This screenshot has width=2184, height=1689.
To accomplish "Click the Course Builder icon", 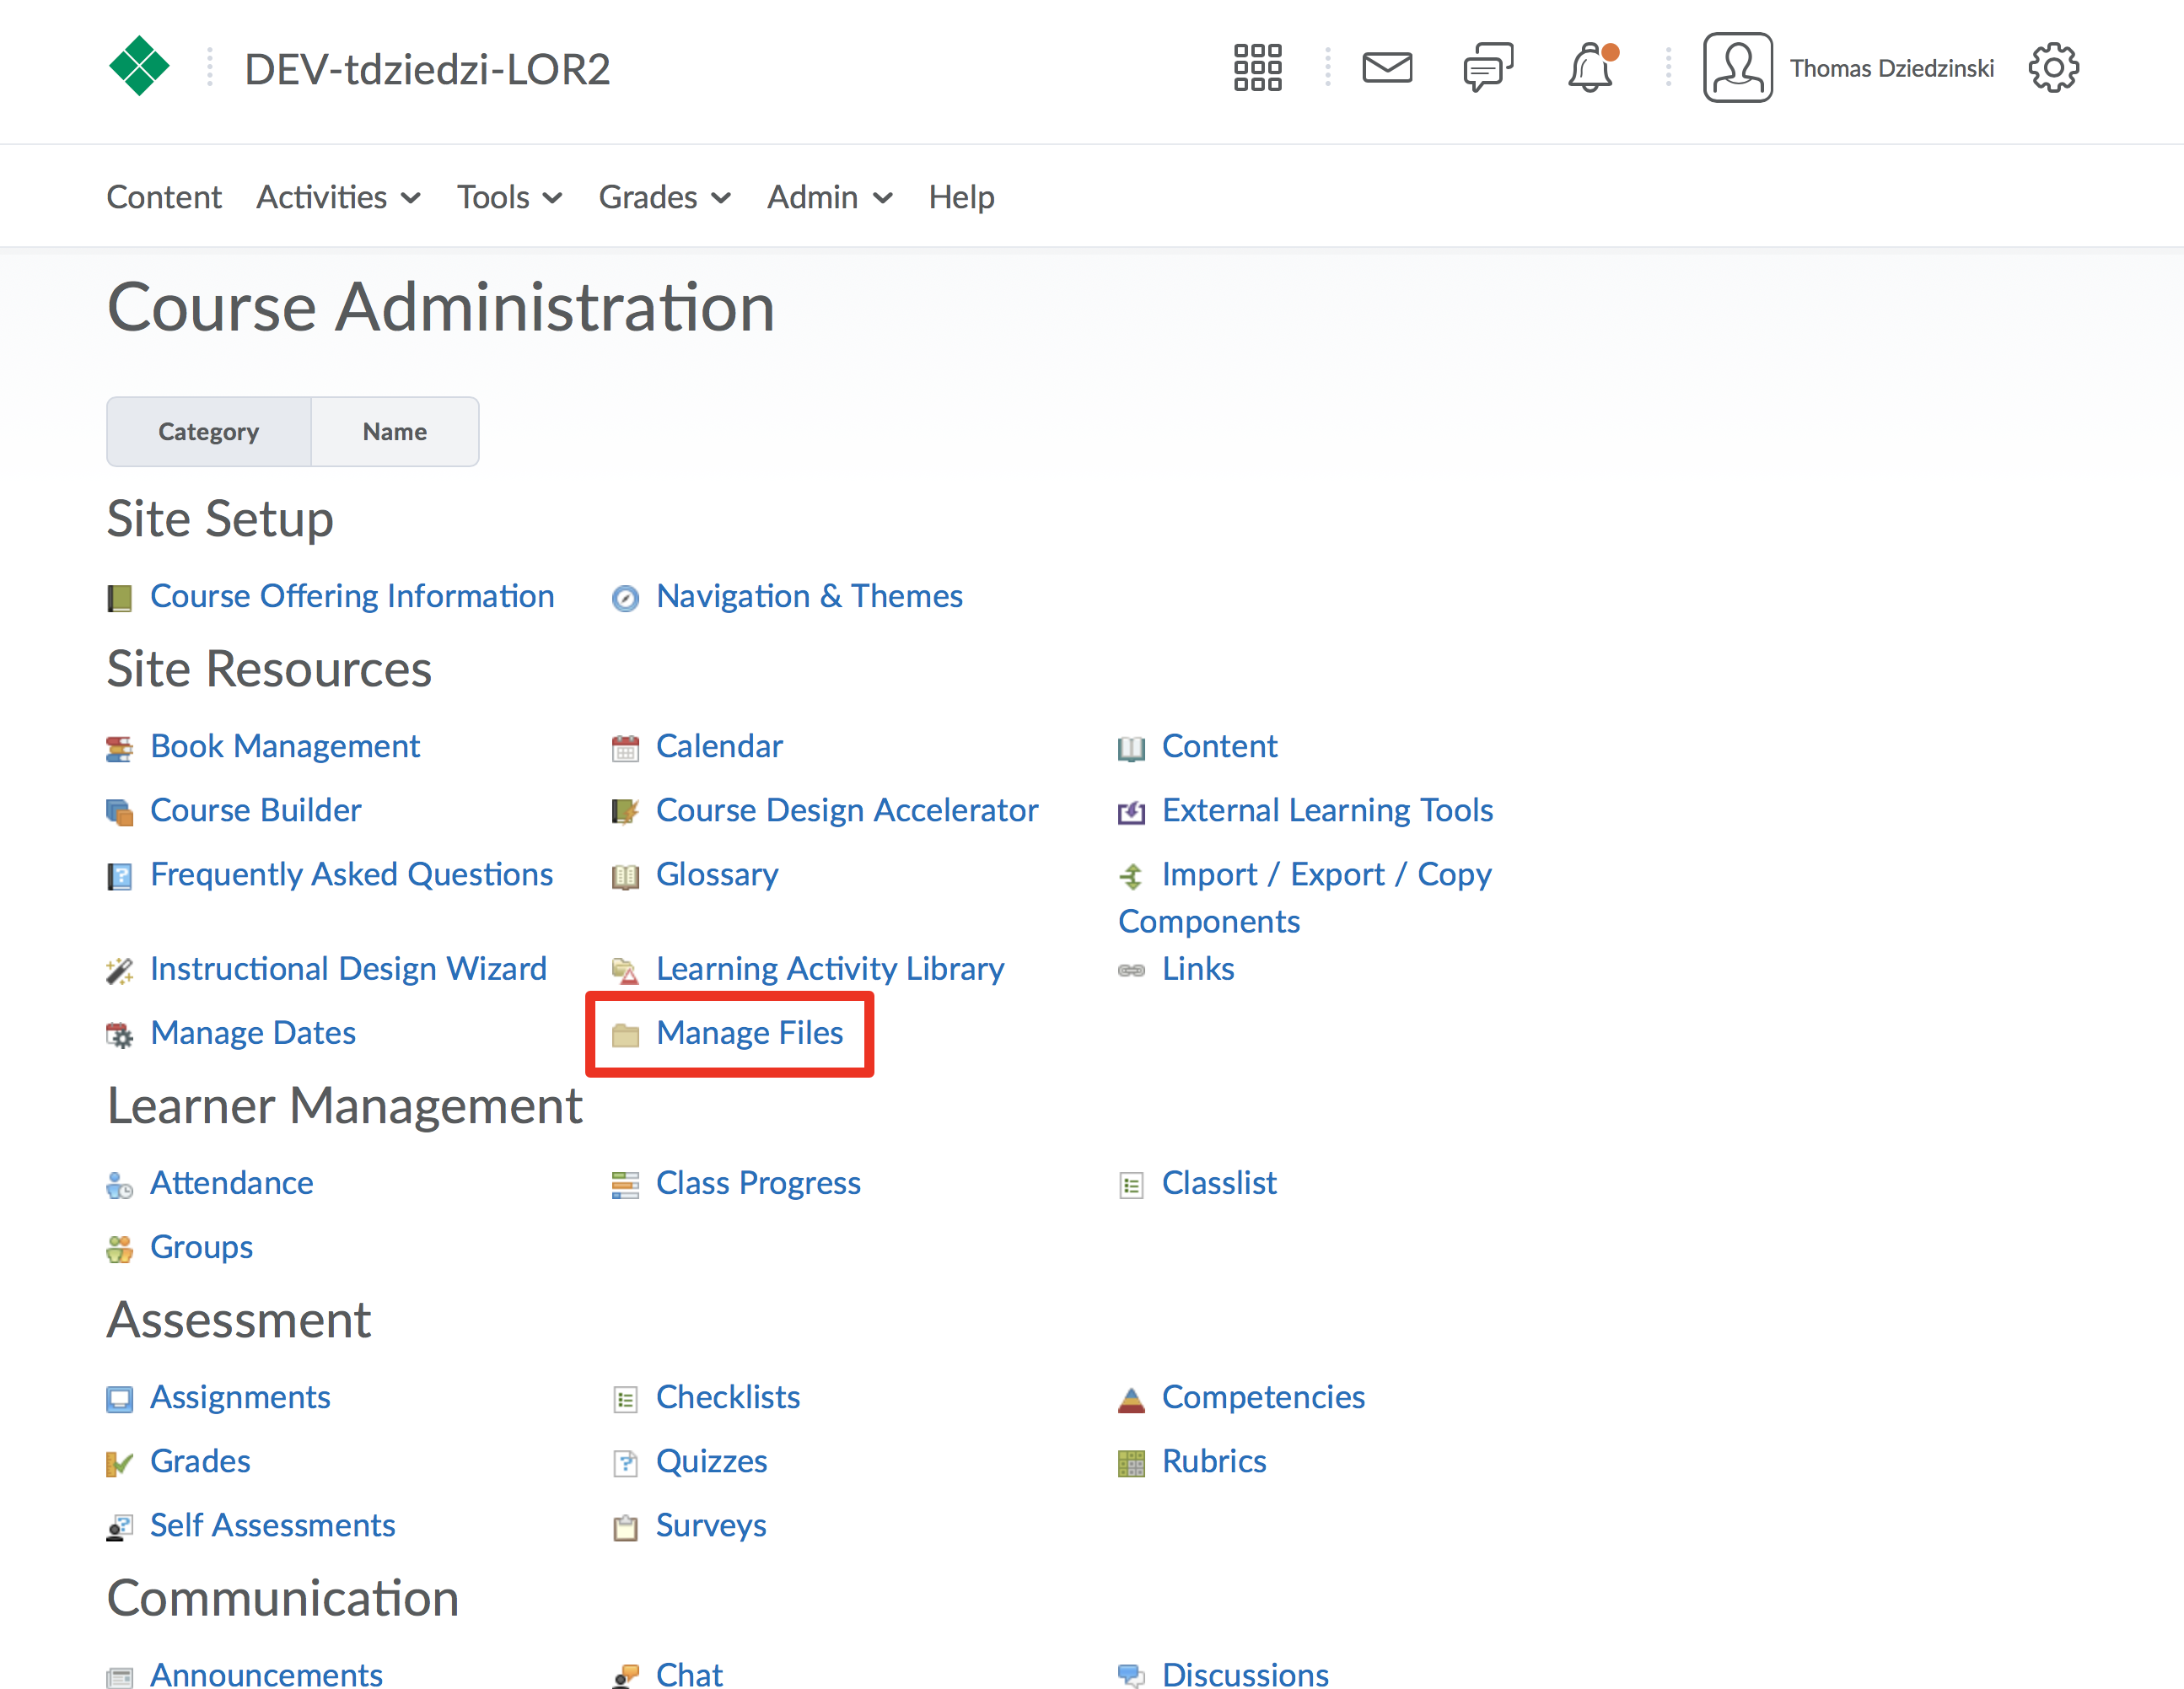I will (x=119, y=812).
